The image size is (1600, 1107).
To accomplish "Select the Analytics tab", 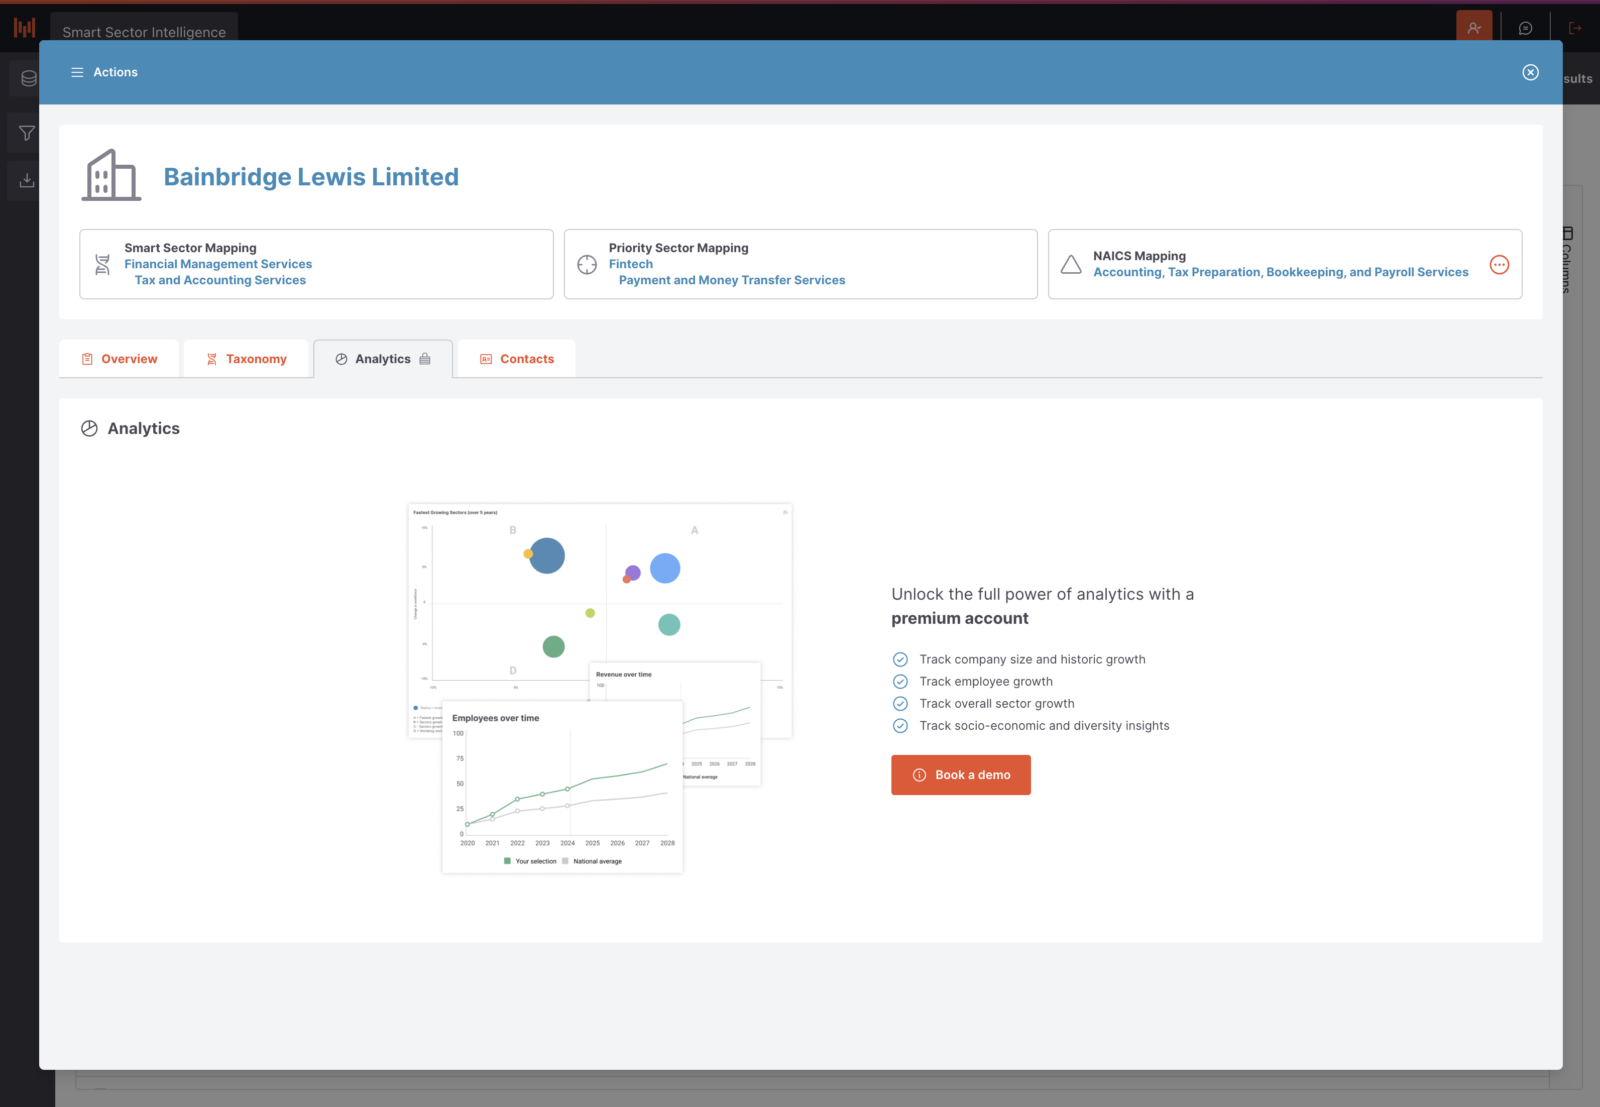I will tap(383, 359).
